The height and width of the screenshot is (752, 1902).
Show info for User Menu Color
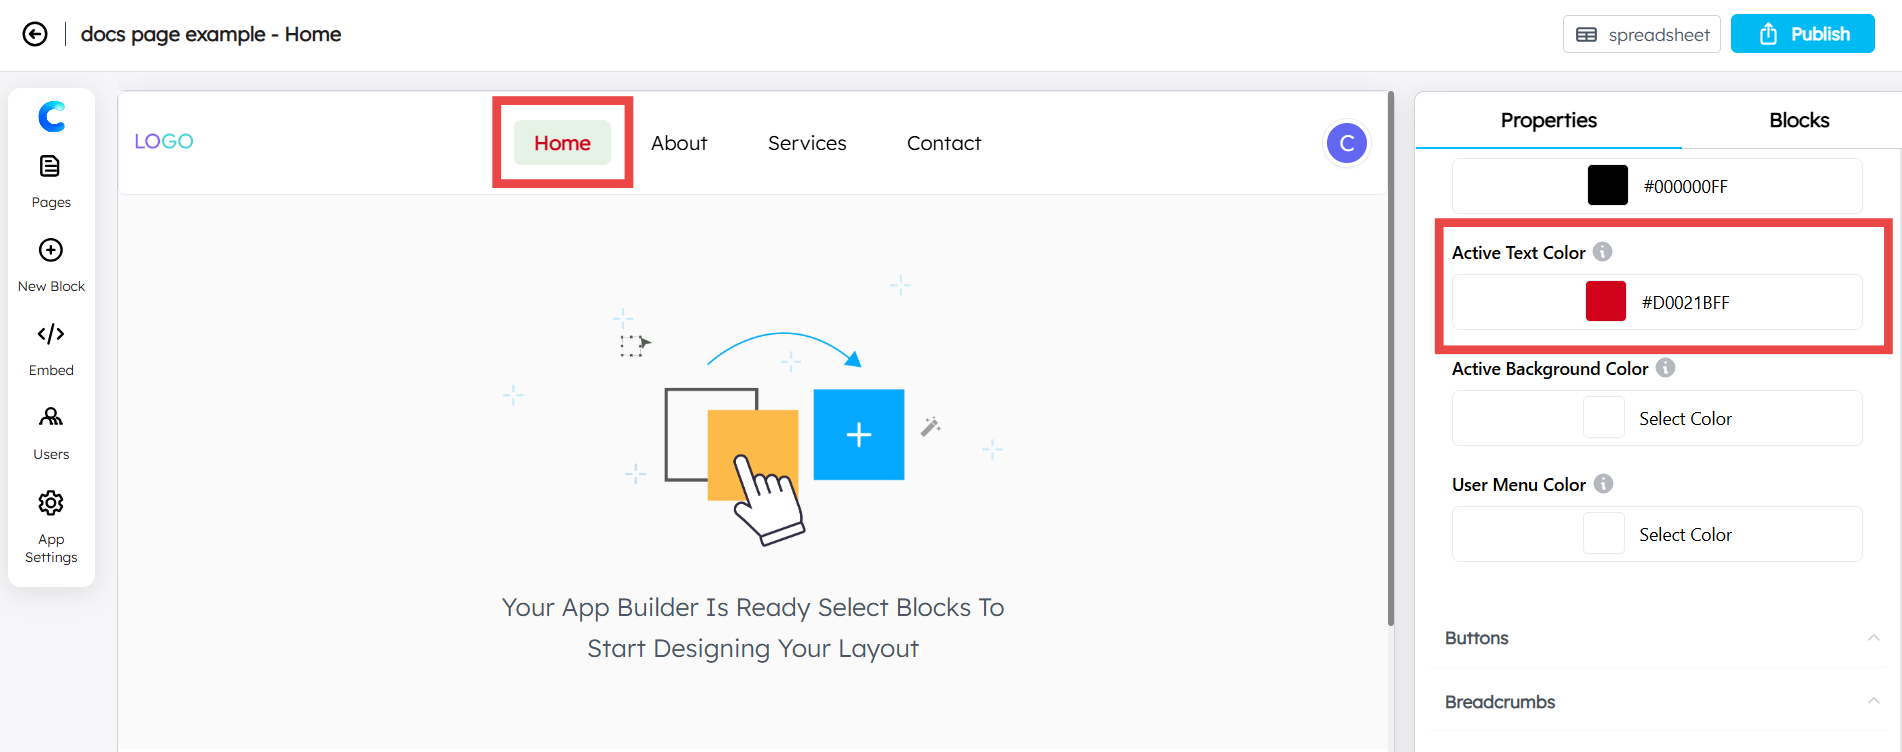point(1604,484)
